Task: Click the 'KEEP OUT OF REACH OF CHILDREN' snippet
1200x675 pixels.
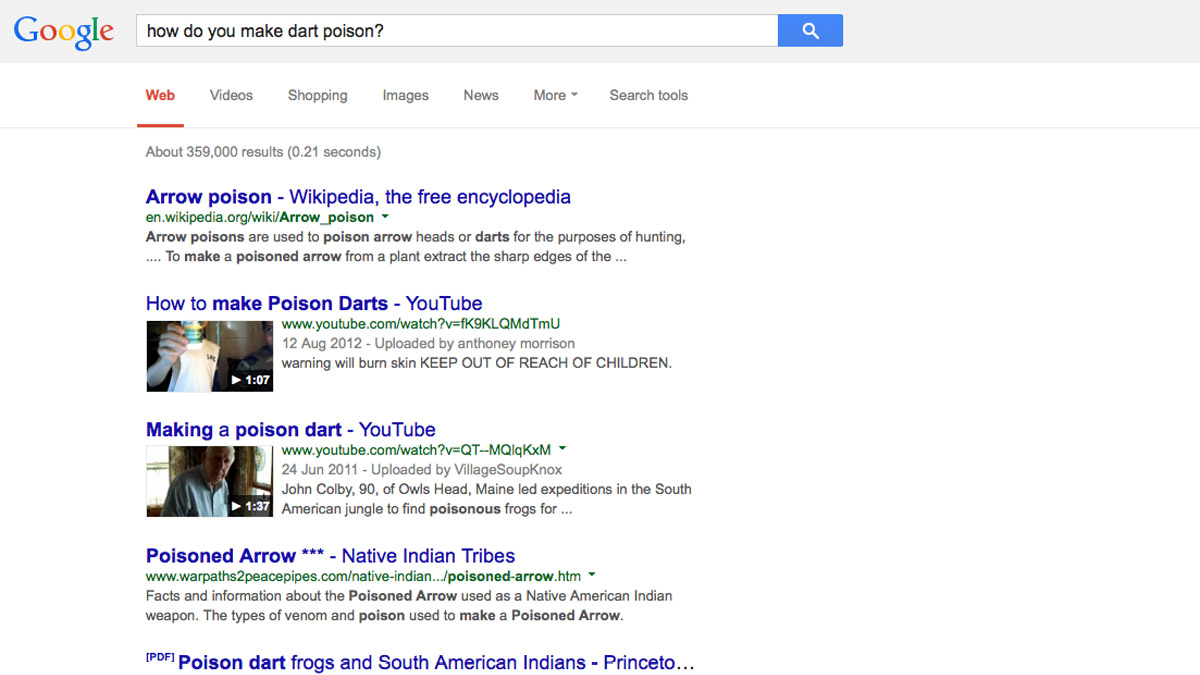Action: pyautogui.click(x=546, y=363)
